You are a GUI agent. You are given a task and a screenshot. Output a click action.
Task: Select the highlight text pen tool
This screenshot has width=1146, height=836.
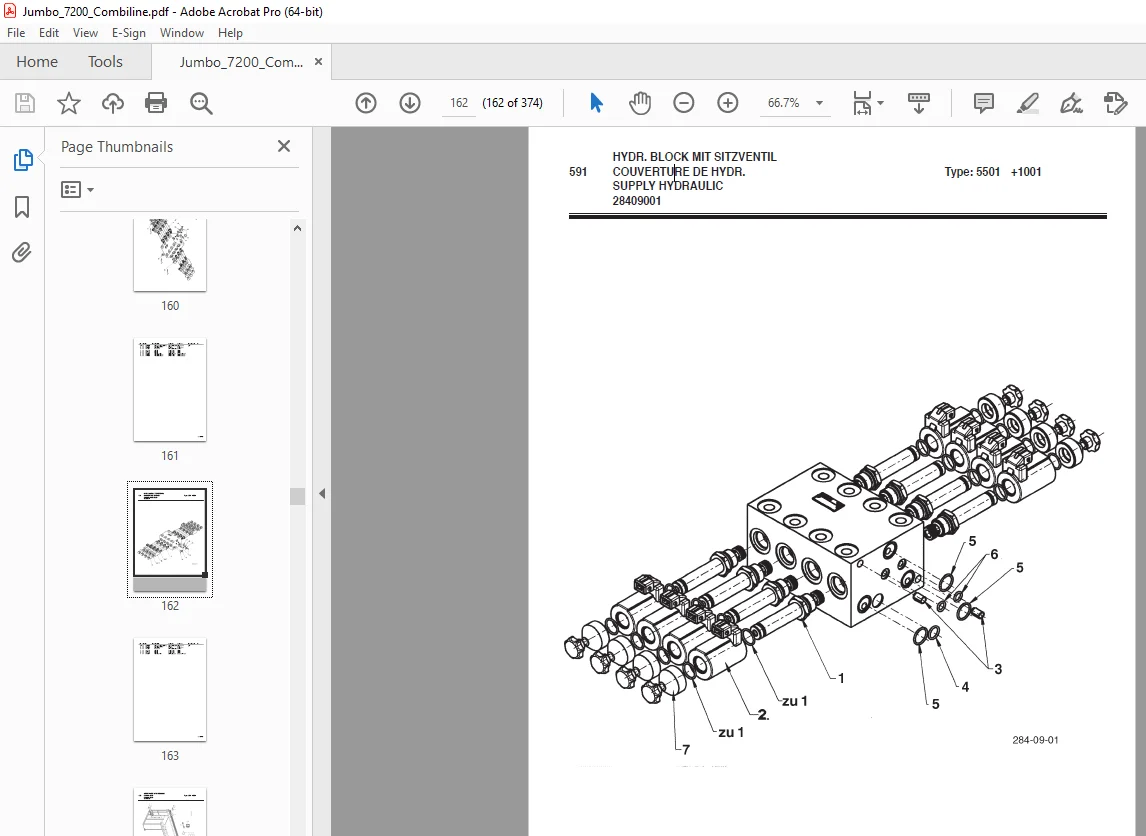pos(1028,103)
